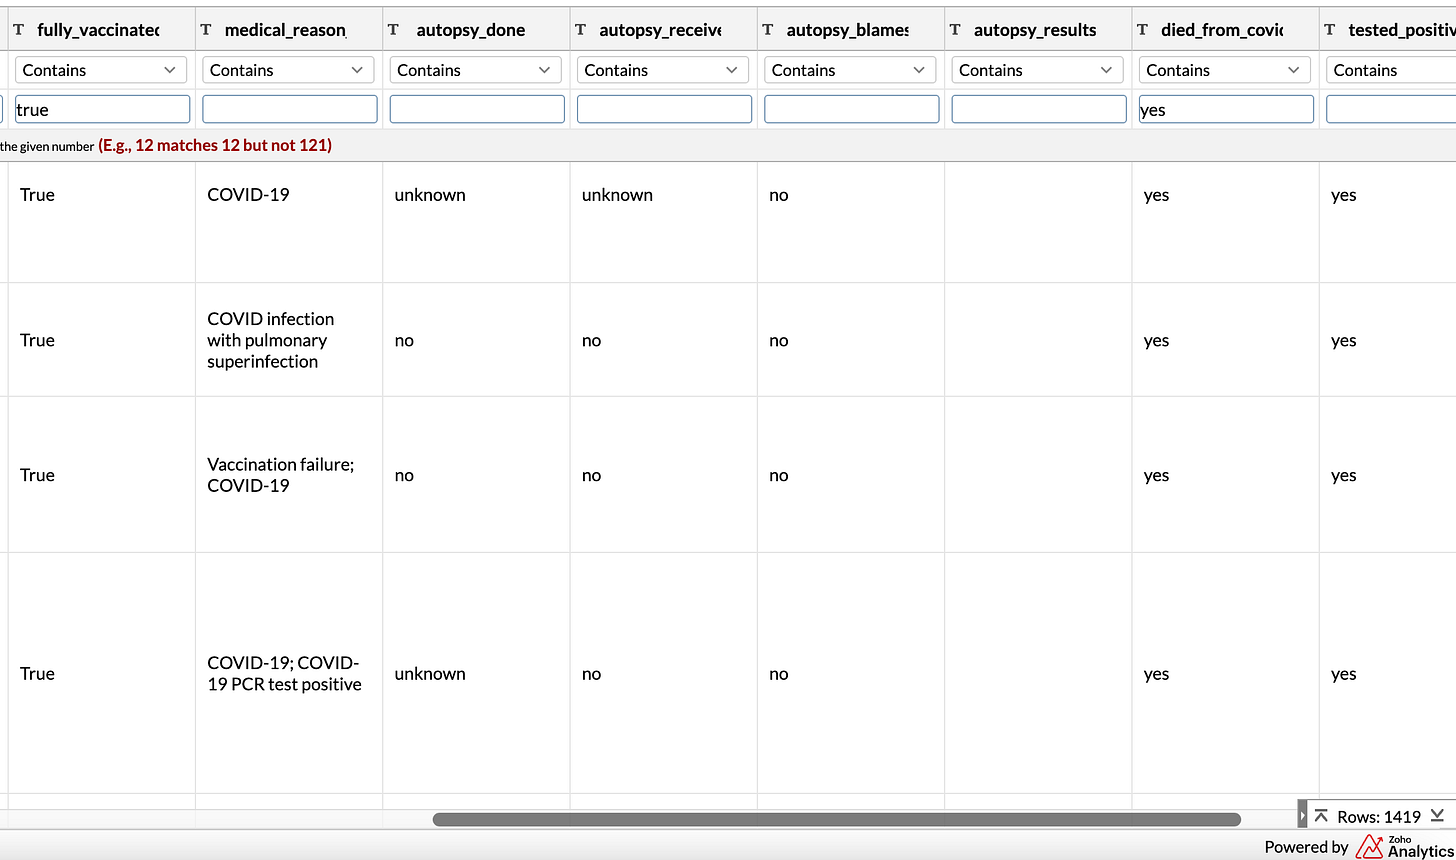Click the T icon next to medical_reason header
1456x860 pixels.
pyautogui.click(x=206, y=30)
